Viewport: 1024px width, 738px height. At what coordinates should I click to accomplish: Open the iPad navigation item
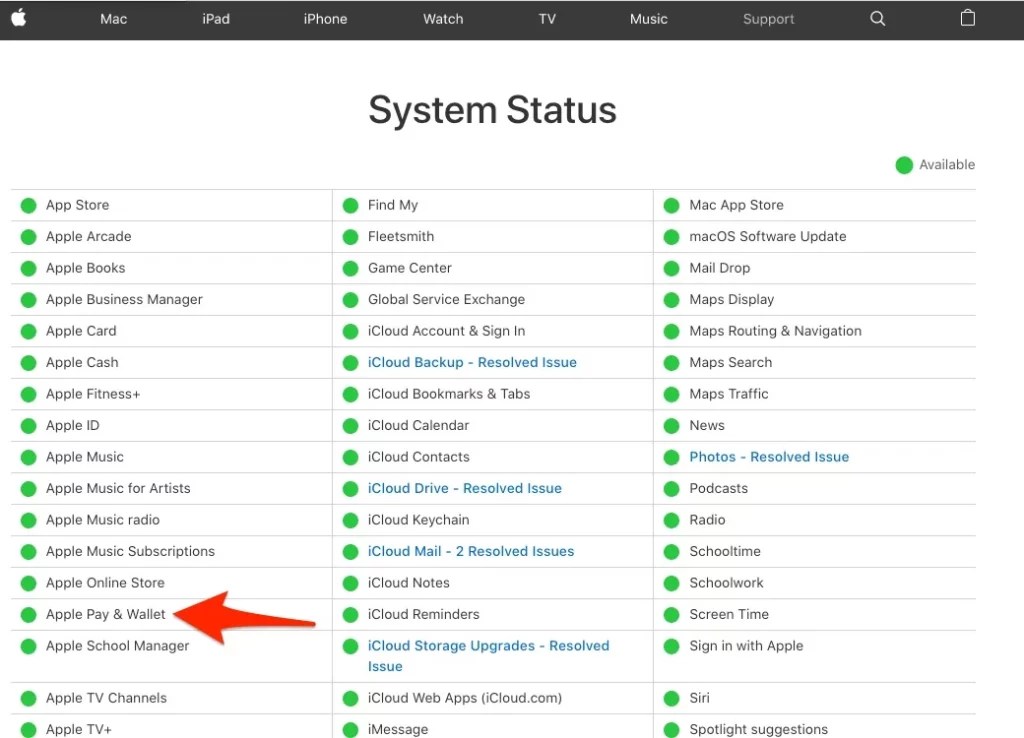tap(216, 19)
